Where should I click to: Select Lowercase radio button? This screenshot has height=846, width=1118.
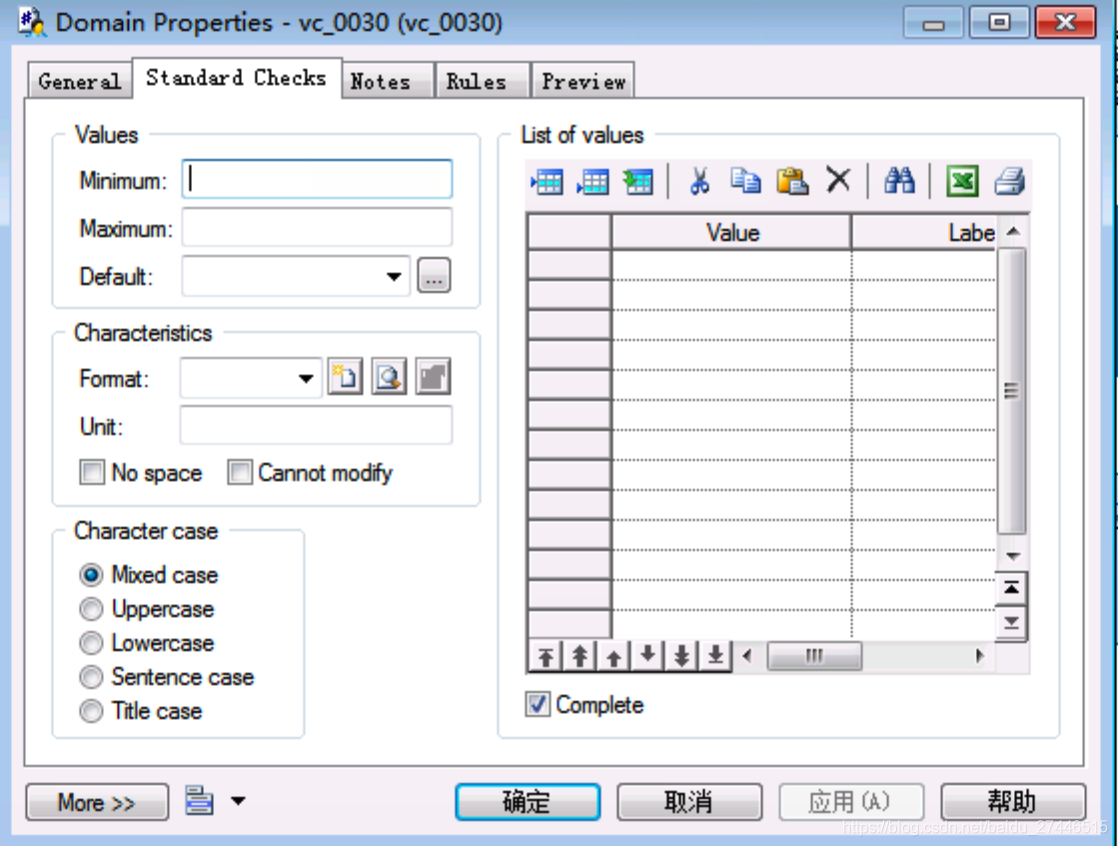tap(91, 643)
